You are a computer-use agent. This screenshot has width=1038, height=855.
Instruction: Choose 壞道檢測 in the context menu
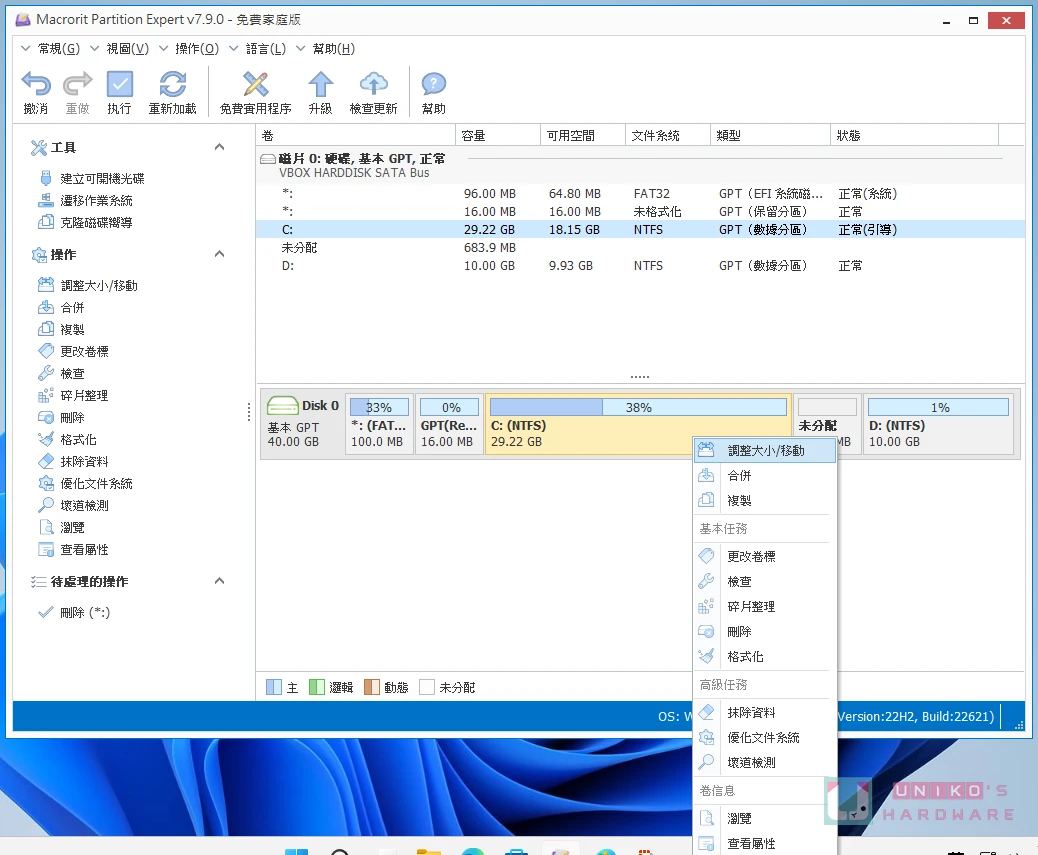765,763
